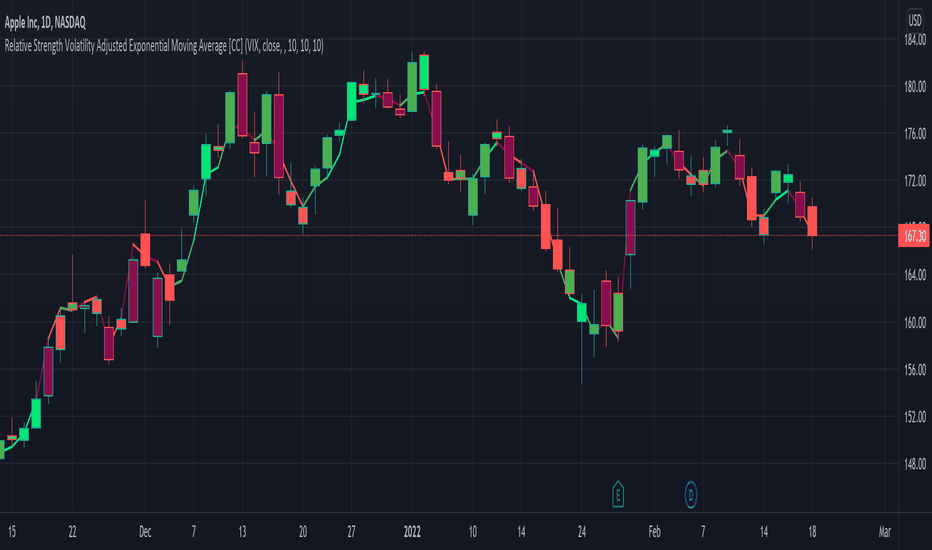Click the 148.00 price axis label
Image resolution: width=932 pixels, height=550 pixels.
tap(915, 464)
